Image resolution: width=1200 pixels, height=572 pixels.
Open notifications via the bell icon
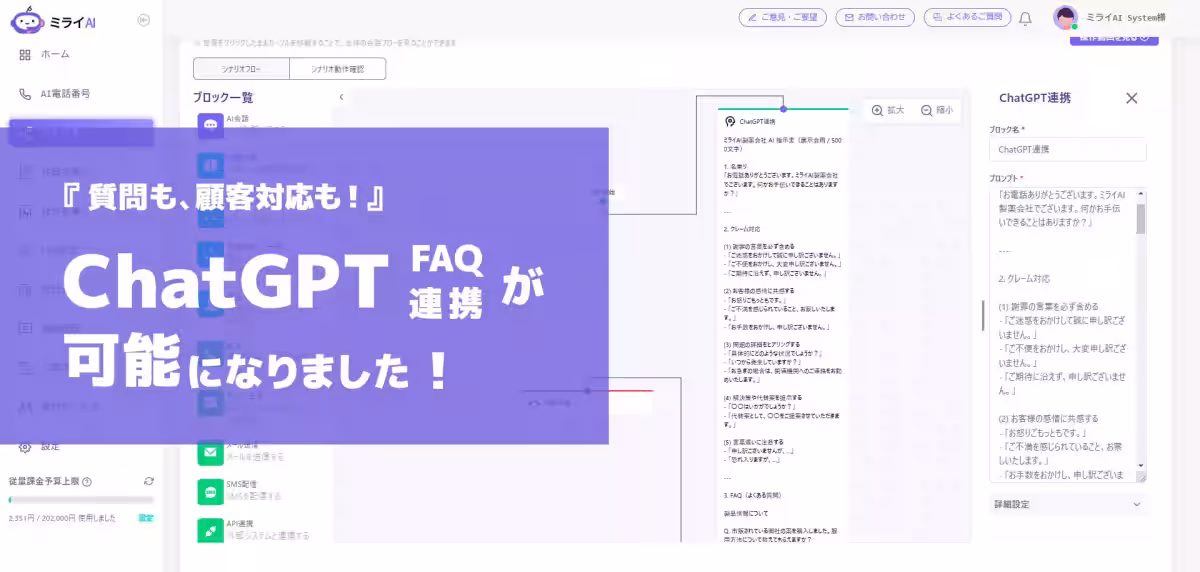point(1025,18)
